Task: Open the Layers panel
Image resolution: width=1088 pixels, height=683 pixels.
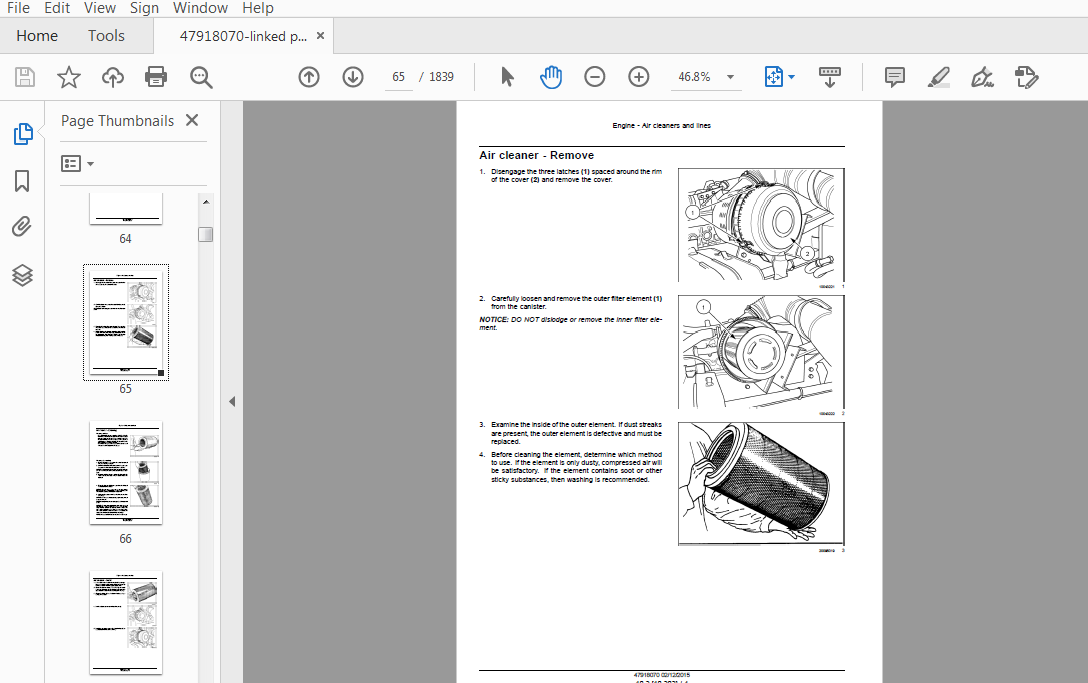Action: [22, 276]
